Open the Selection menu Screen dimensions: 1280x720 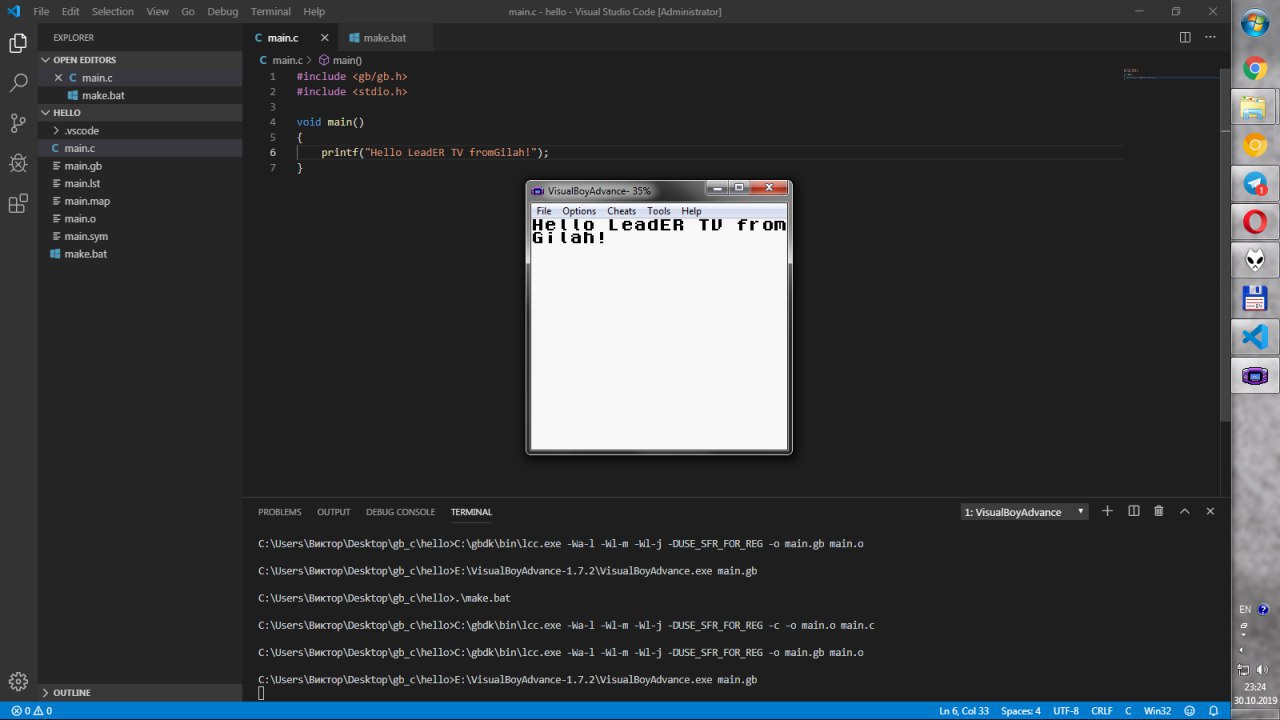point(113,11)
